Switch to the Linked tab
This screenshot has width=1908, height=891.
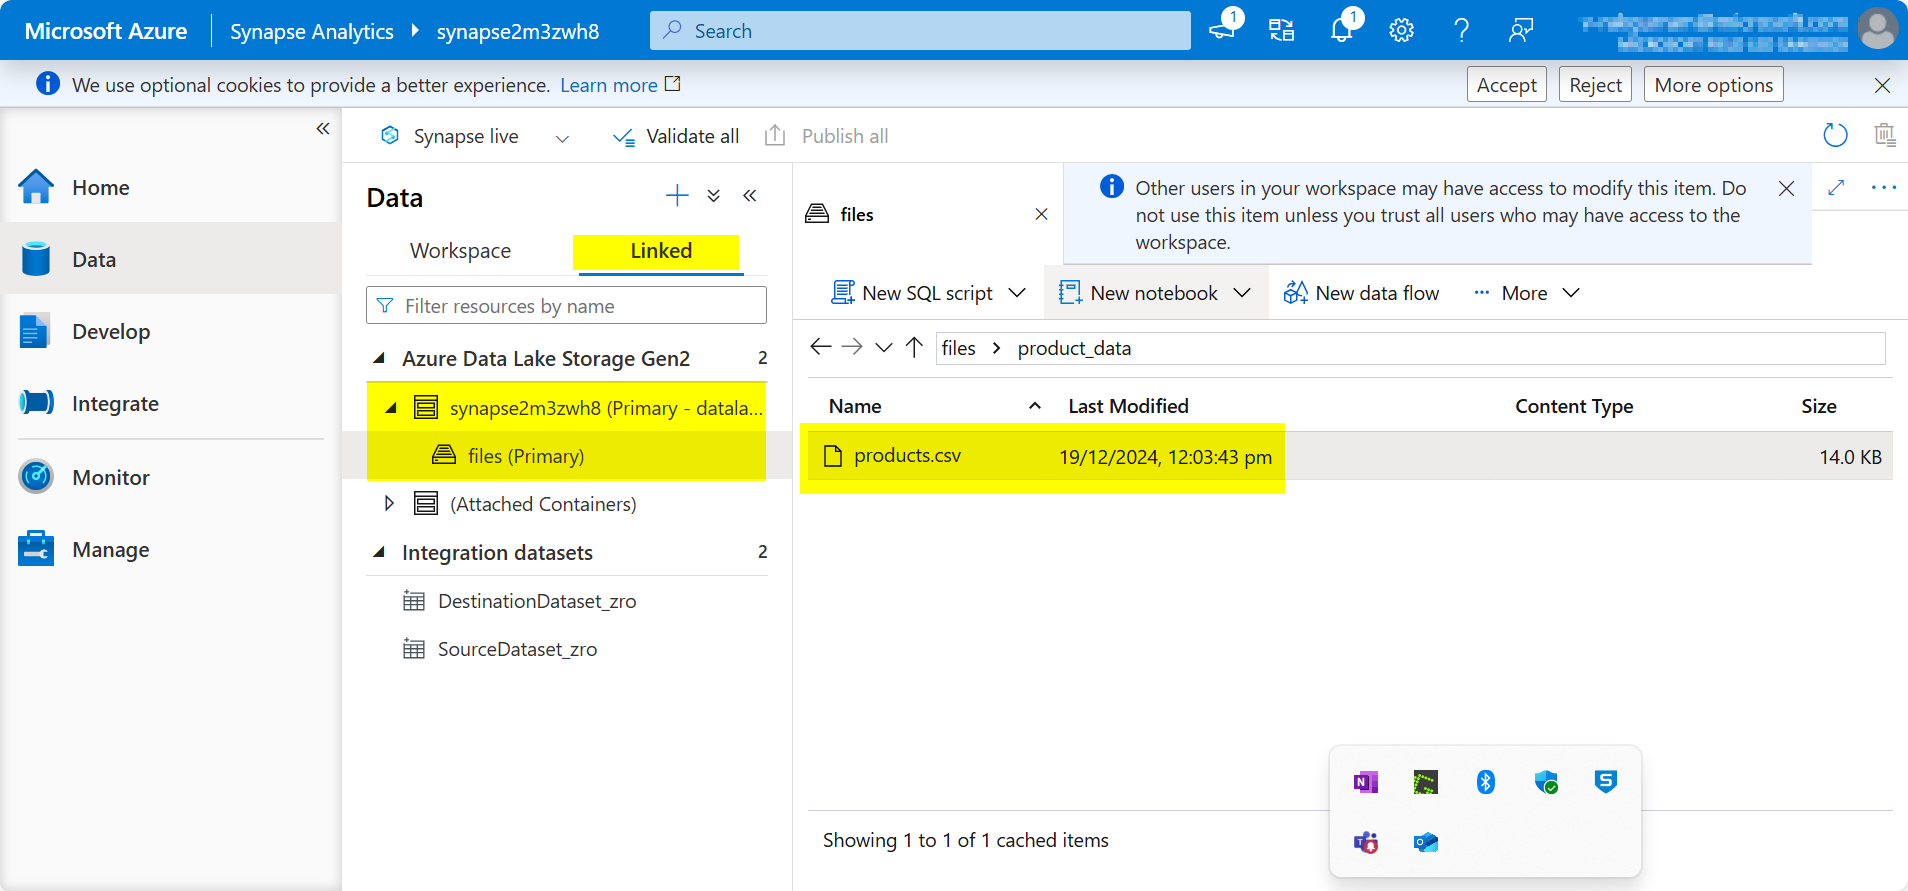pyautogui.click(x=661, y=251)
